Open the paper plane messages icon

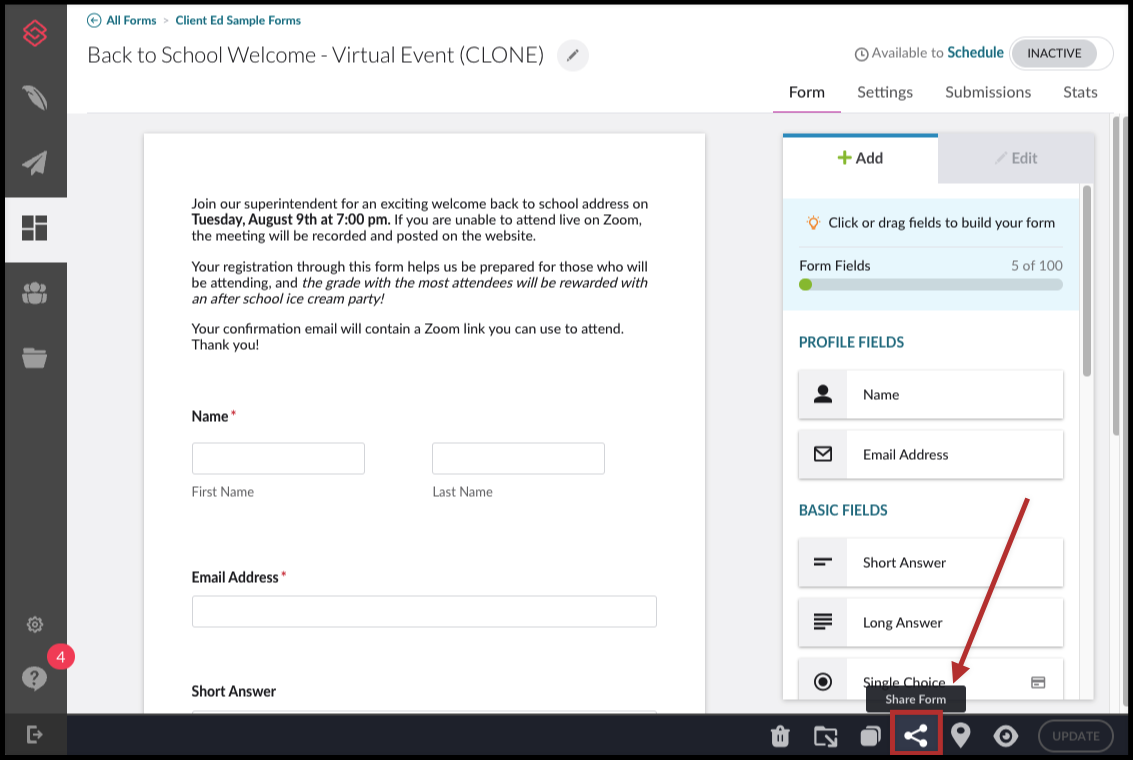[x=35, y=163]
